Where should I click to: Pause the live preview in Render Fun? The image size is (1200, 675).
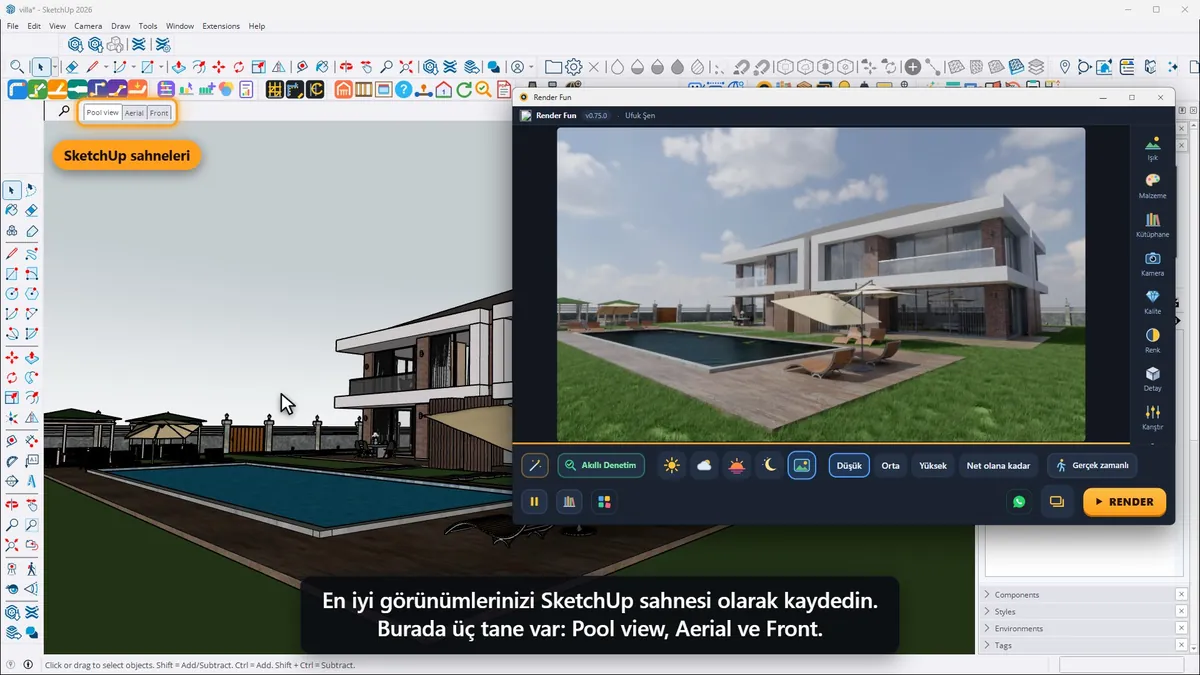coord(535,502)
